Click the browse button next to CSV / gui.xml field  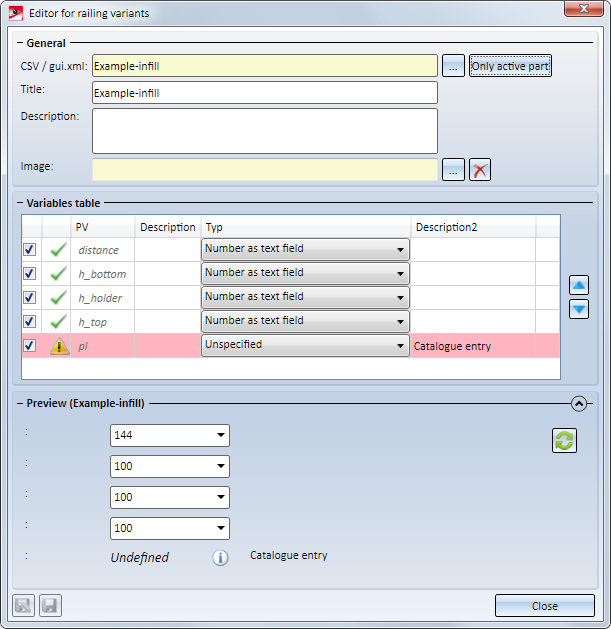click(453, 66)
